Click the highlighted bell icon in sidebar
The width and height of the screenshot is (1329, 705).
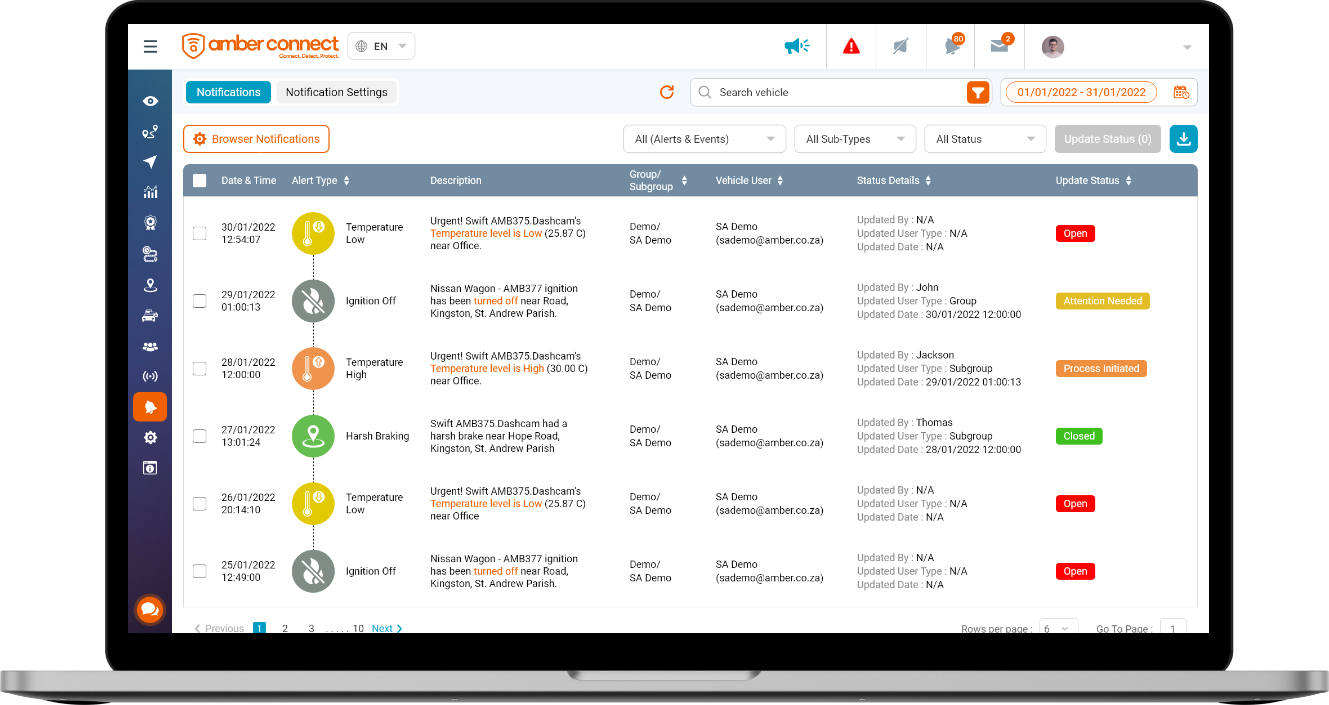tap(150, 407)
